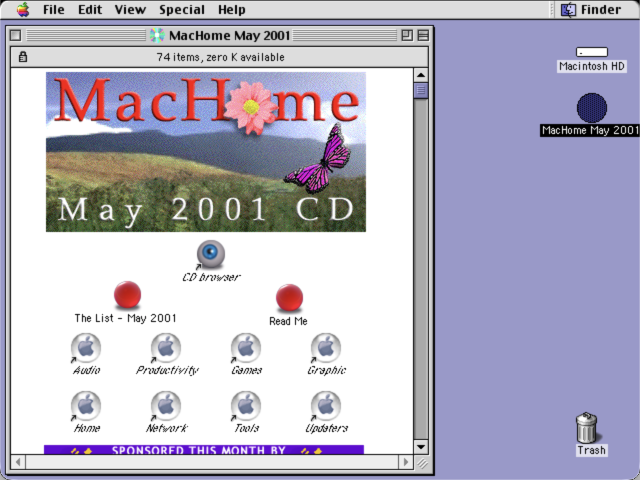
Task: Open the Graphic folder alias
Action: [x=326, y=348]
